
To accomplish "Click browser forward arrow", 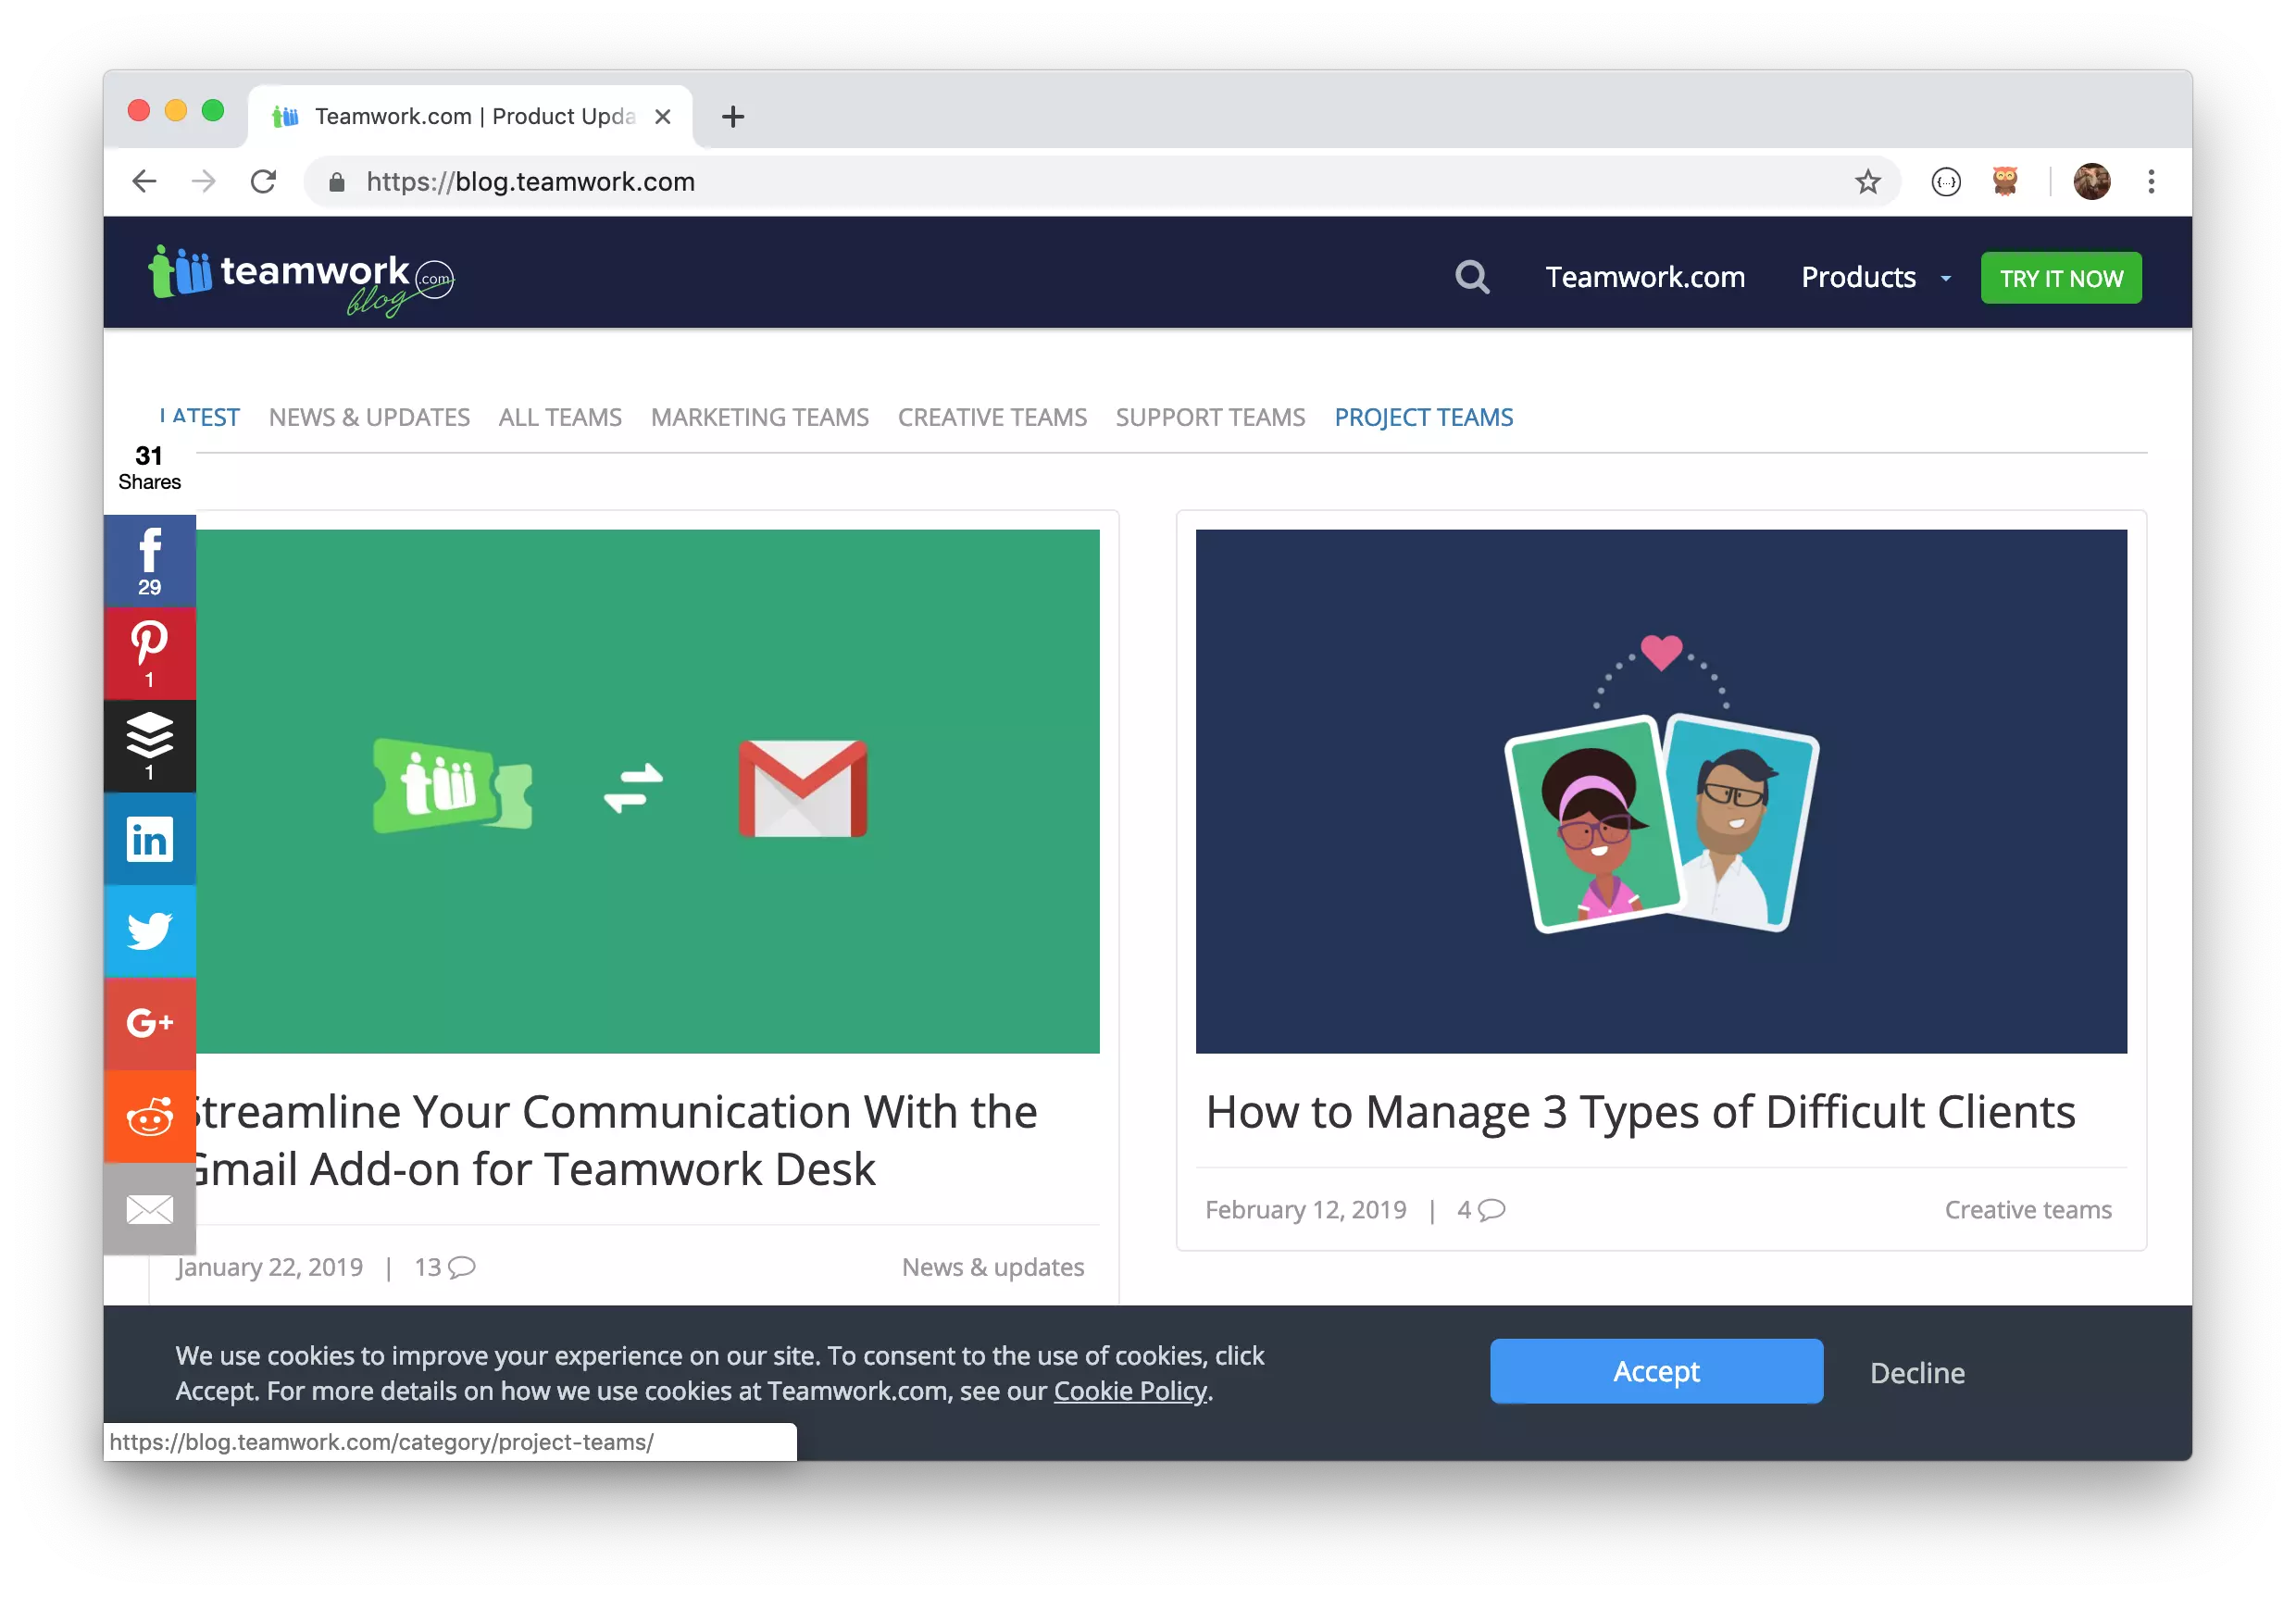I will 204,181.
